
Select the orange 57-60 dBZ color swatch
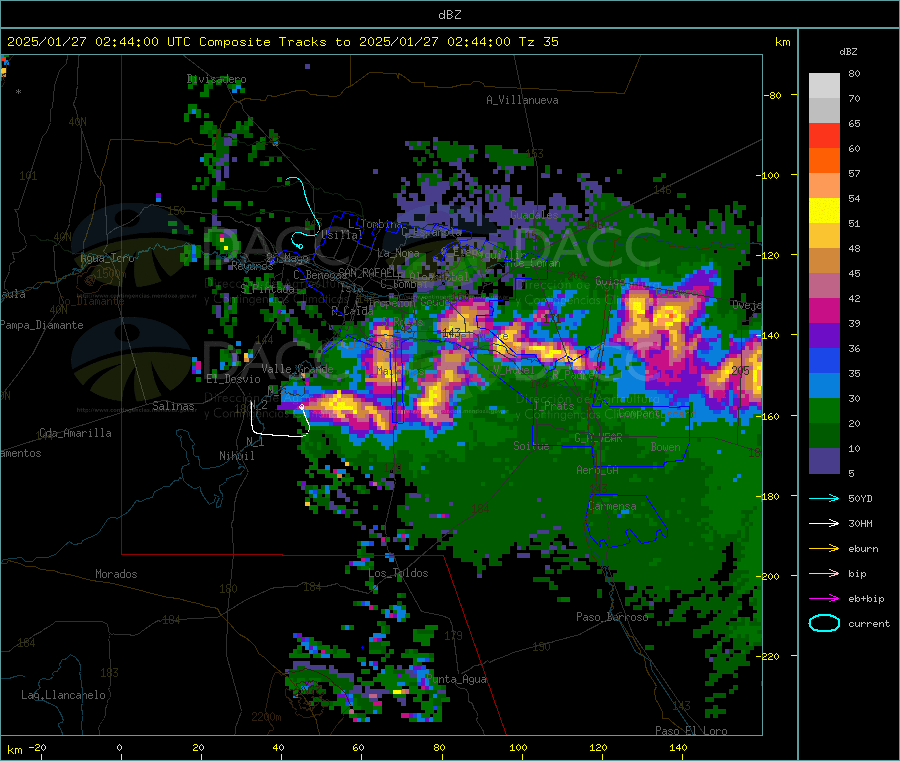(x=824, y=161)
